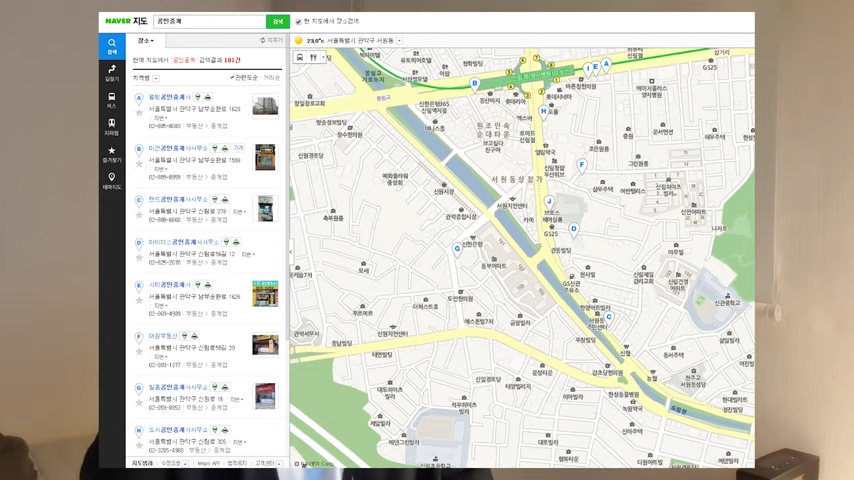Click the 테마지도 theme map icon
Viewport: 854px width, 480px height.
tap(111, 180)
